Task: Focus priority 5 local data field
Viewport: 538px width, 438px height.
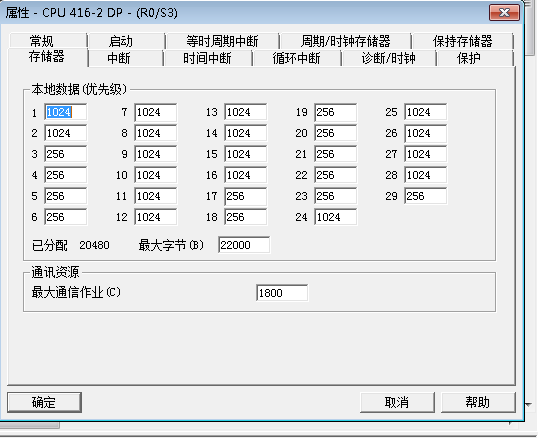Action: (x=66, y=196)
